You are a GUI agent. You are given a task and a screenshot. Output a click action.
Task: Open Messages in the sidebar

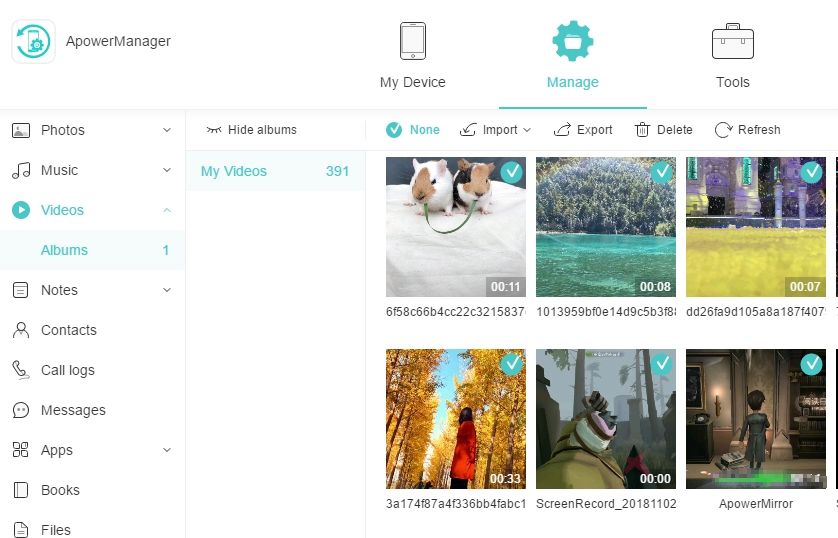[x=72, y=410]
